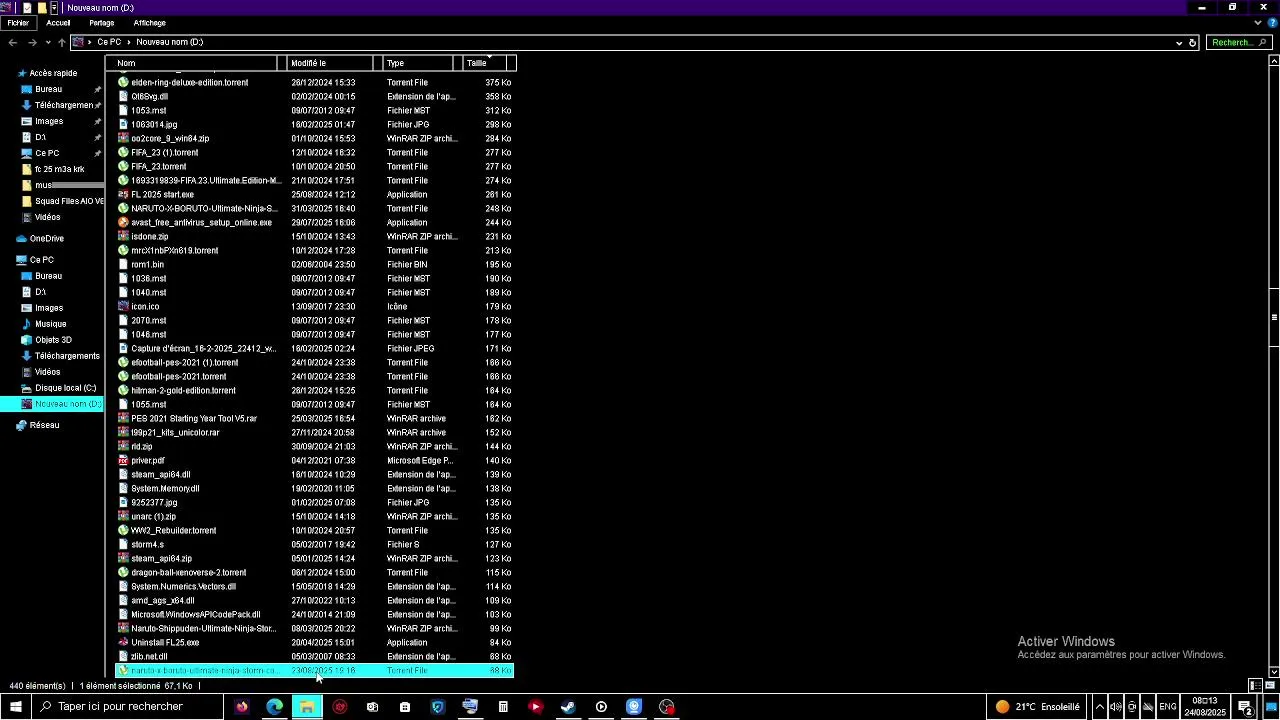Viewport: 1280px width, 720px height.
Task: Click the icon of icon.ico file
Action: tap(123, 307)
